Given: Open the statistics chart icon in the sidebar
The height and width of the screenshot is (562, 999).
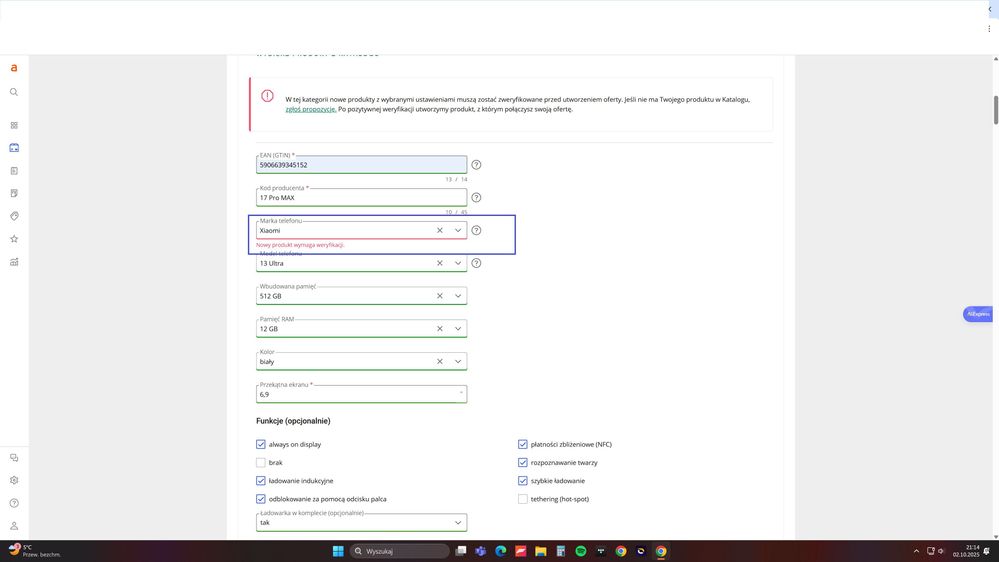Looking at the screenshot, I should 14,262.
